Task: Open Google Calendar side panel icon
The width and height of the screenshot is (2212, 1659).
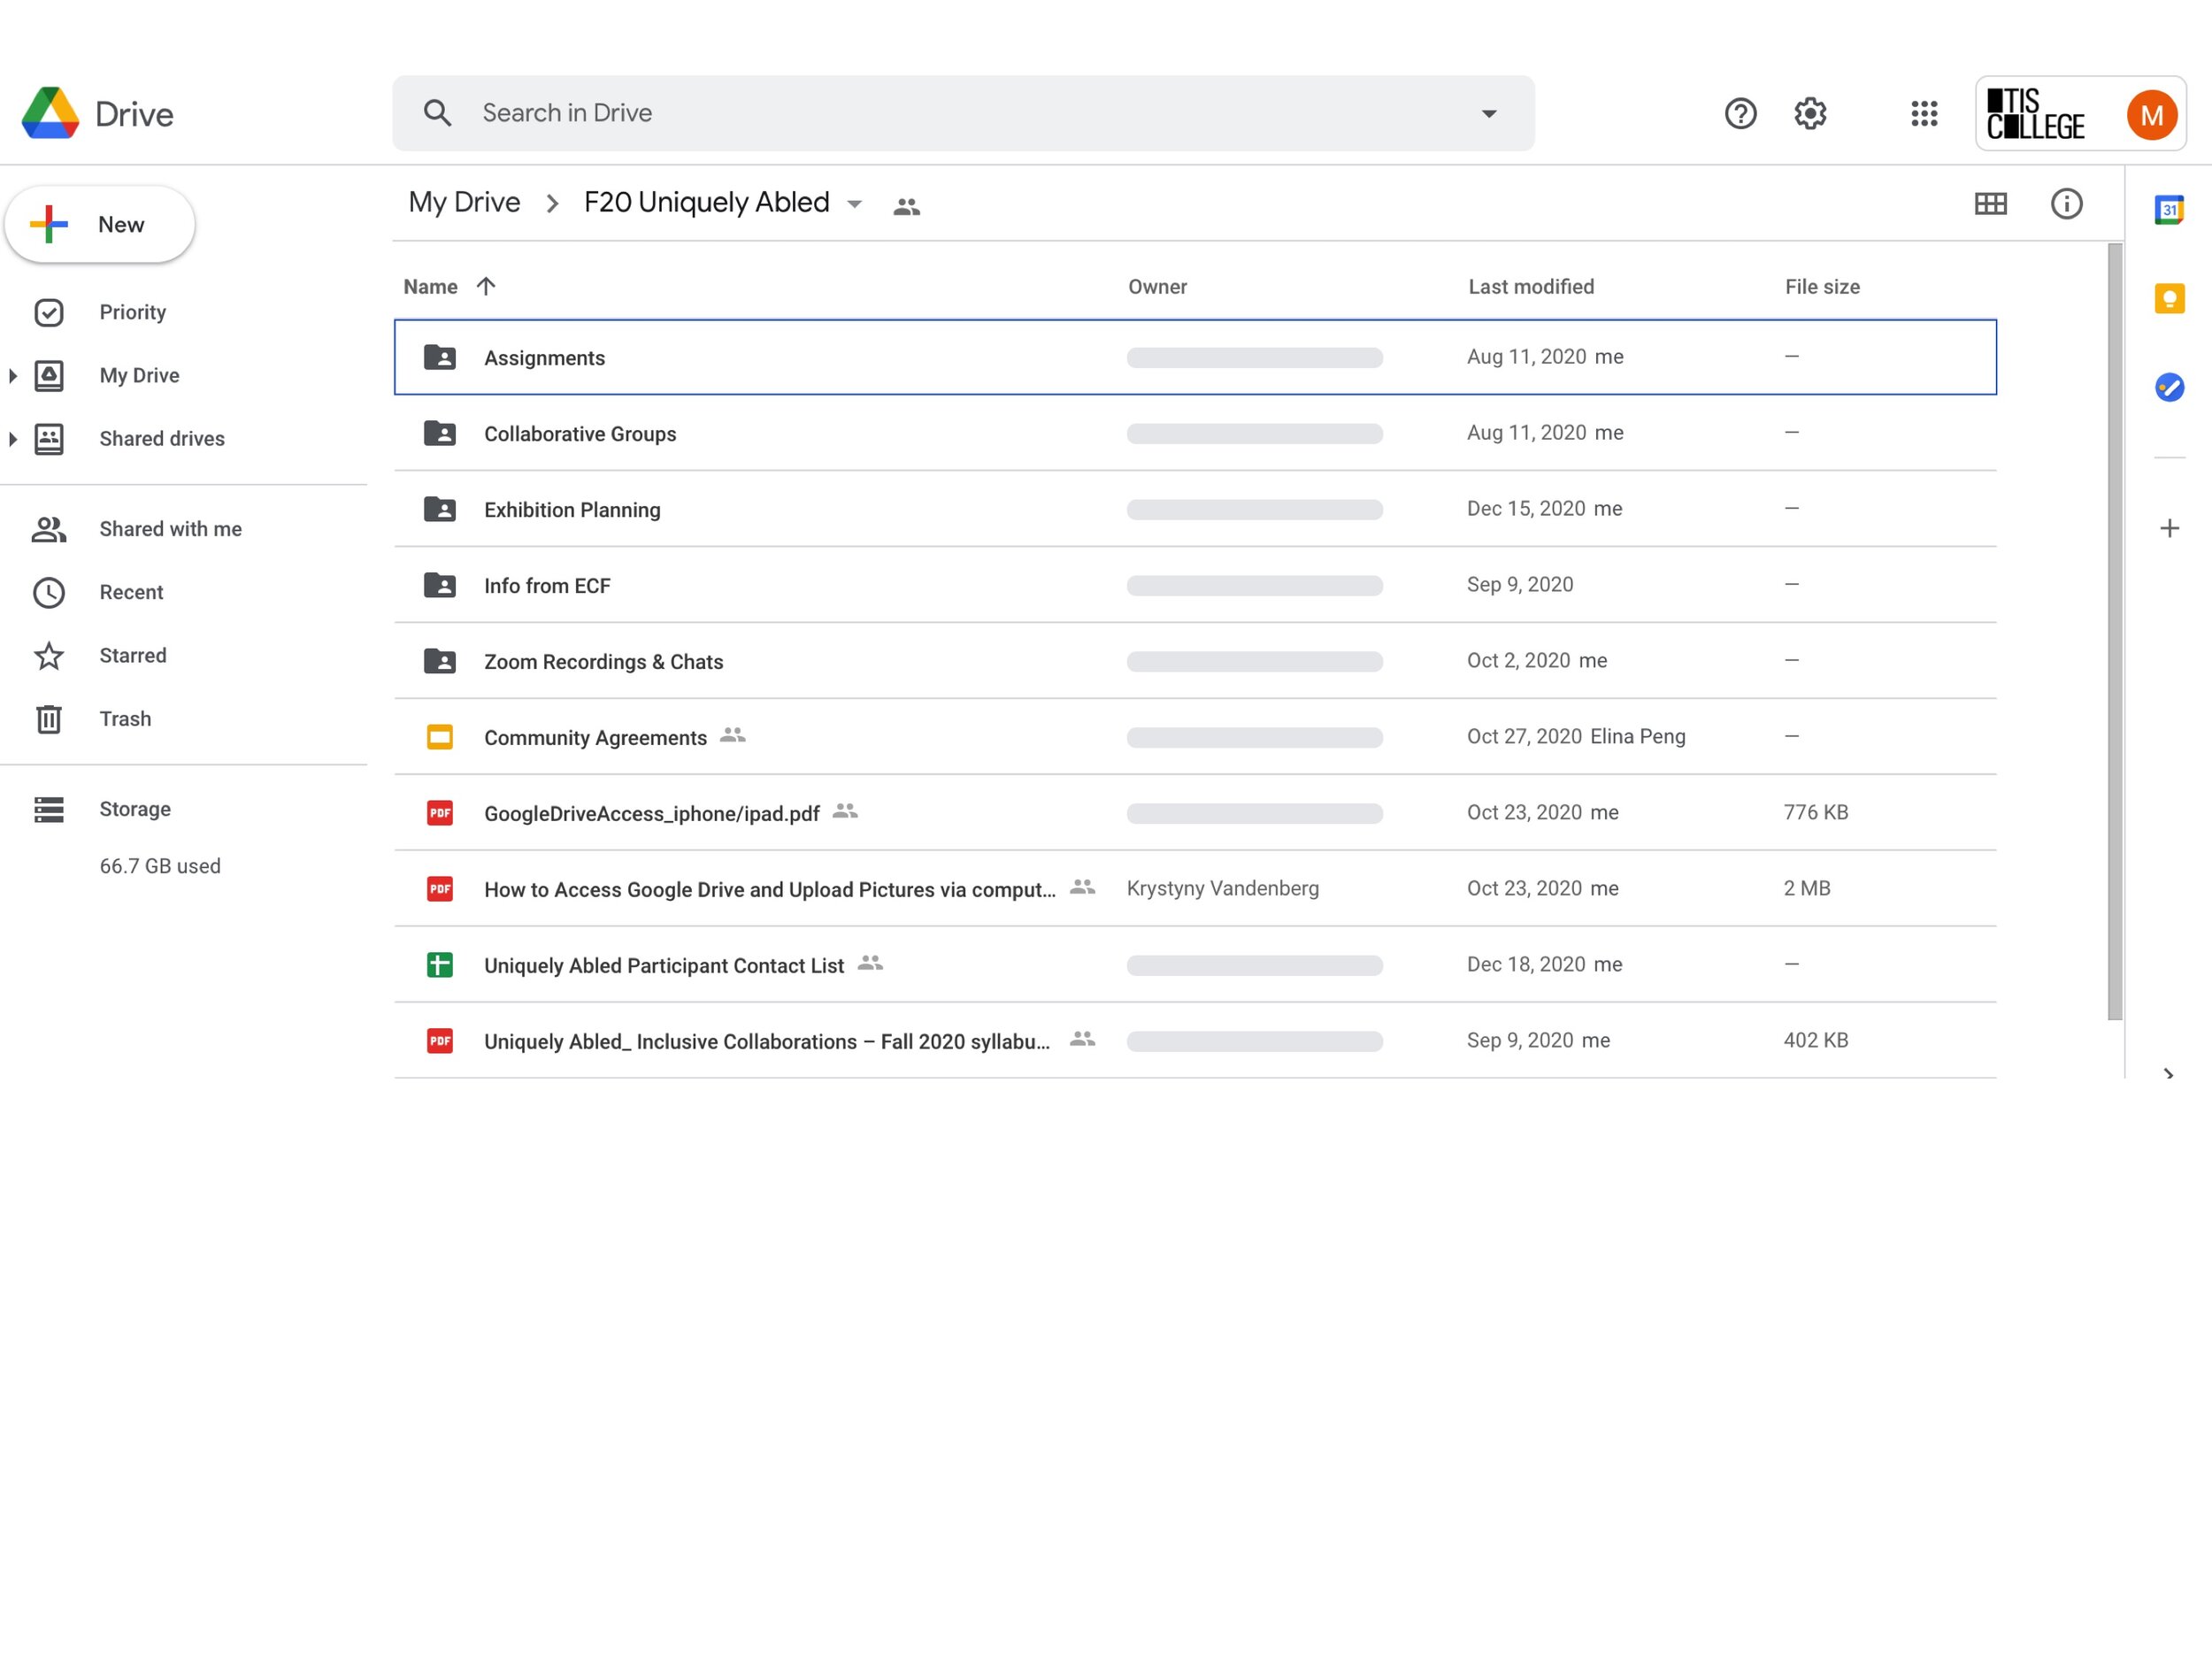Action: coord(2168,210)
